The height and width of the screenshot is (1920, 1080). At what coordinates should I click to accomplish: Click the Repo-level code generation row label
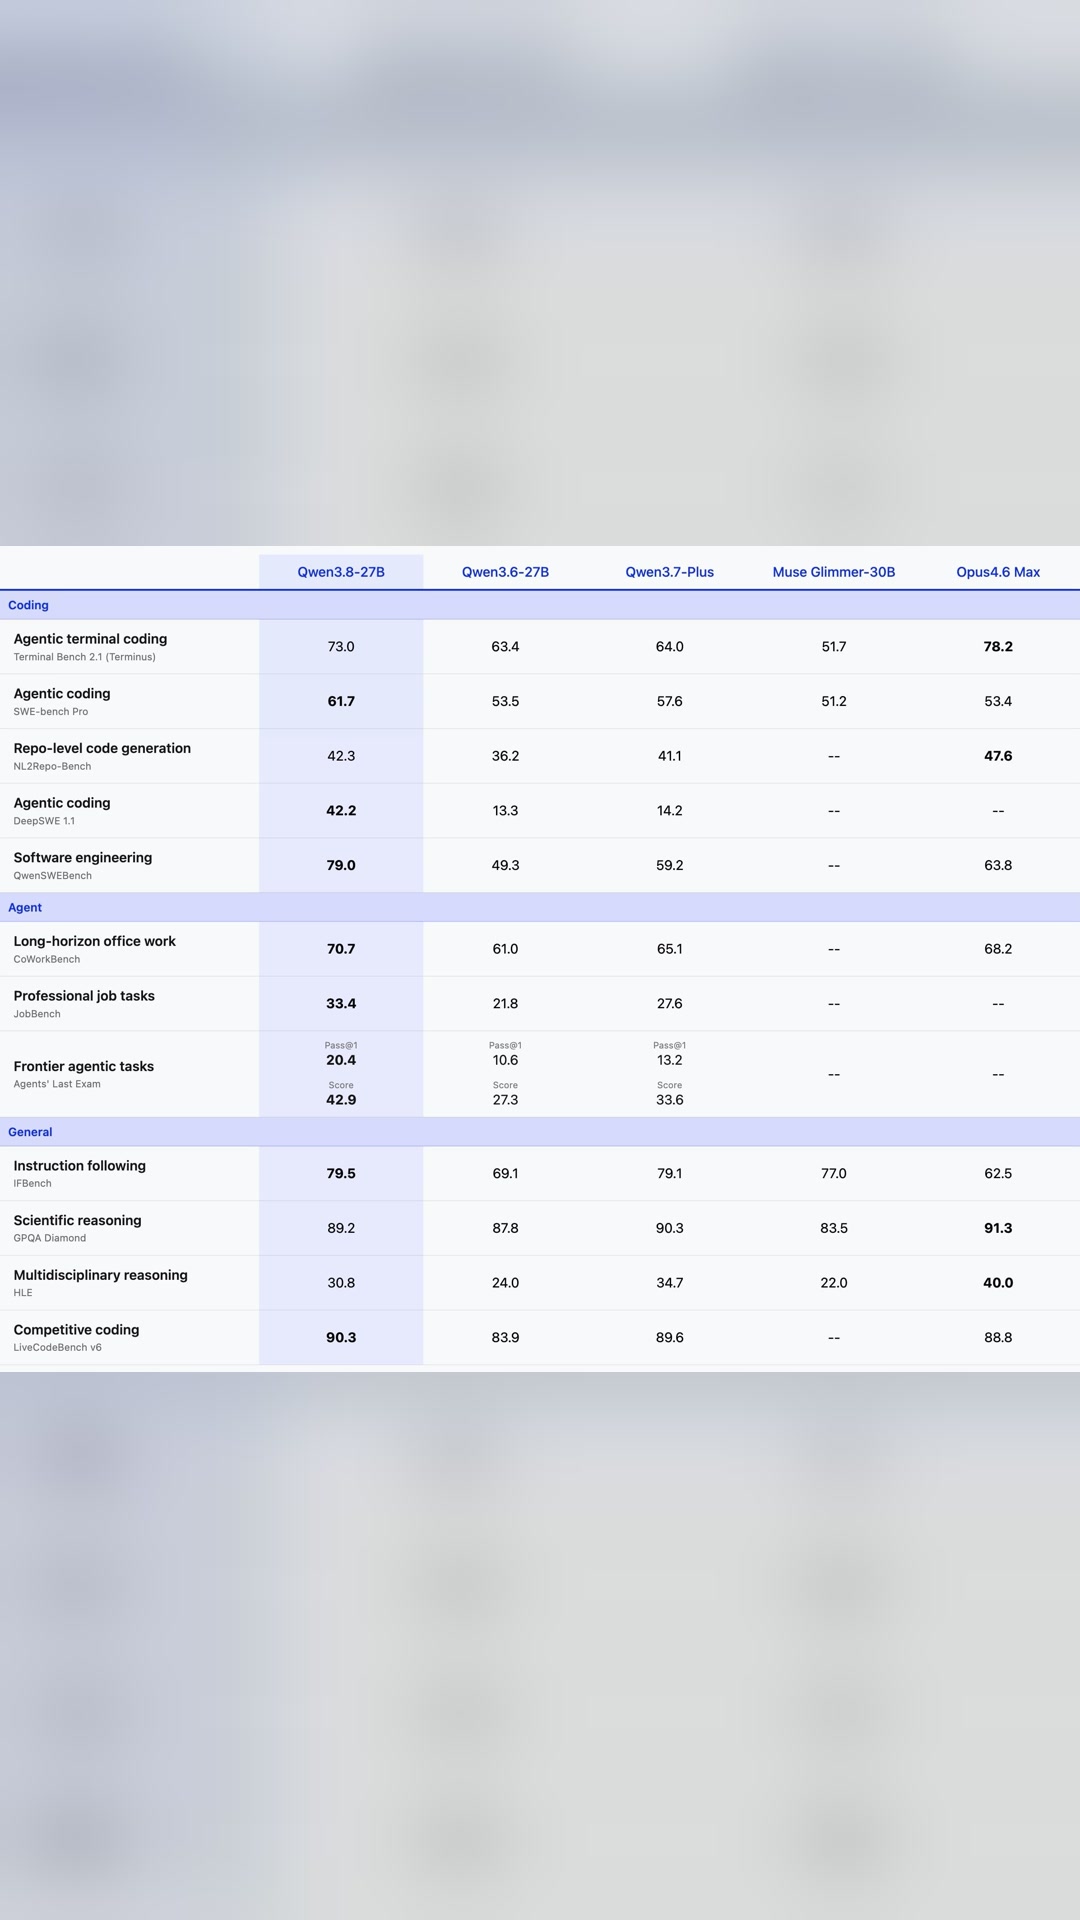[x=102, y=748]
